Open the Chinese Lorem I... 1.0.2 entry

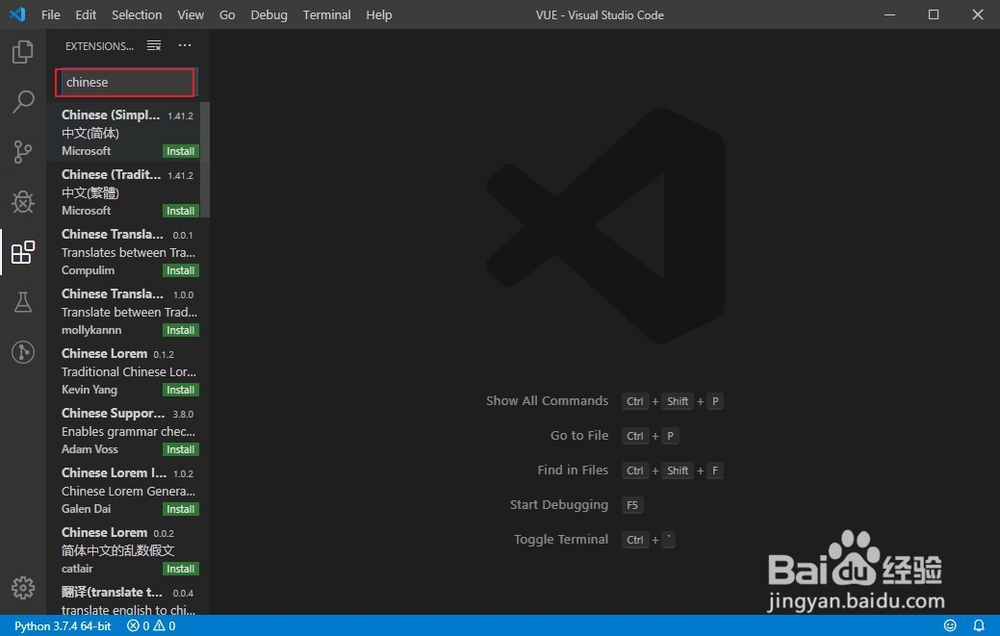click(128, 491)
